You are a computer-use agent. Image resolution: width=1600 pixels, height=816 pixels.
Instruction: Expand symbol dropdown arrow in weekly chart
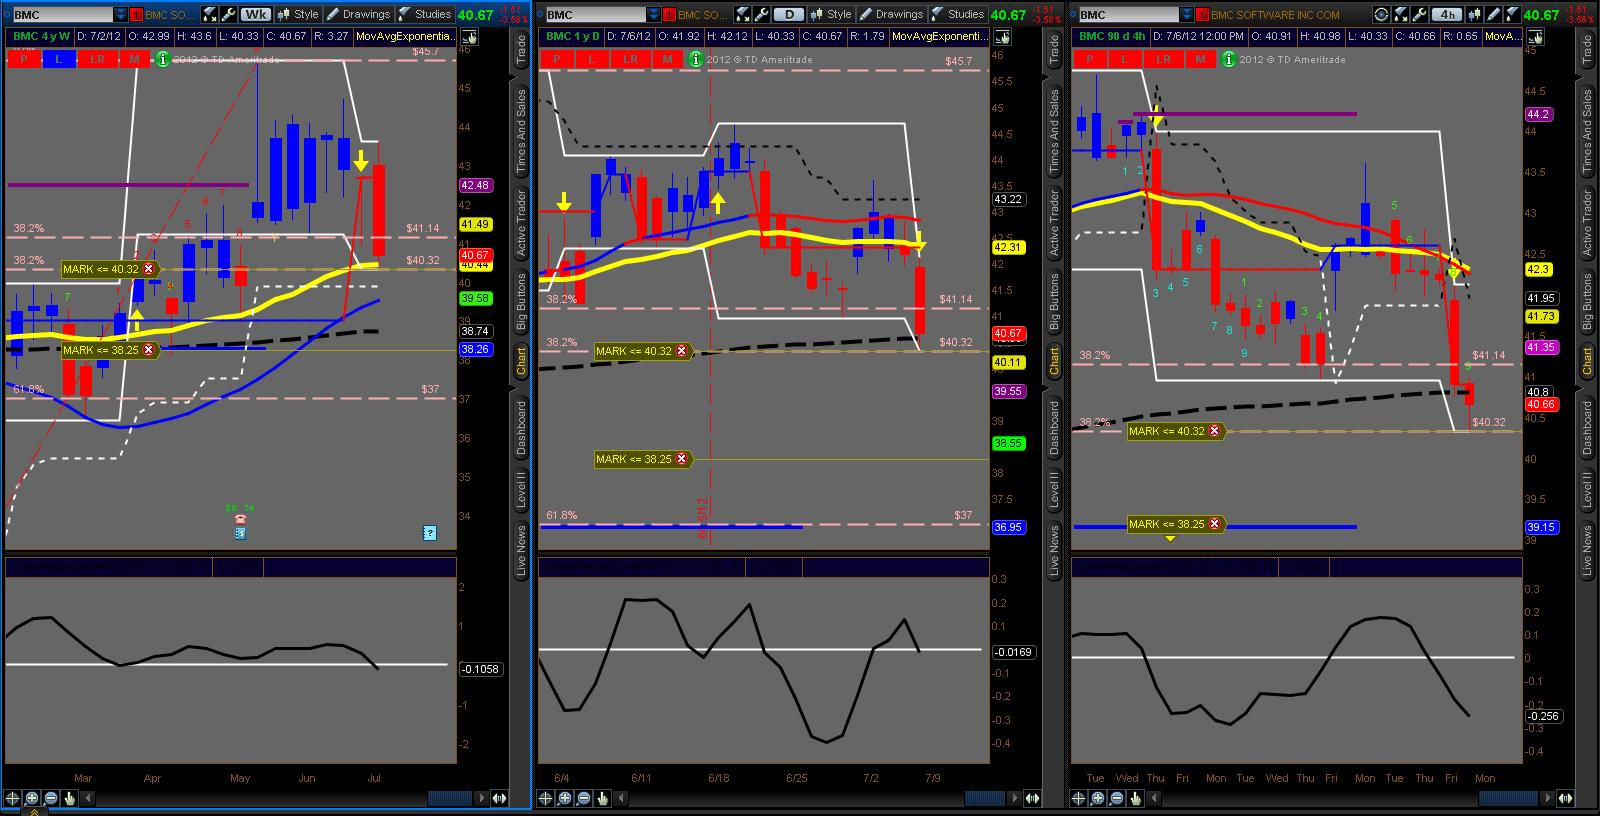coord(121,14)
